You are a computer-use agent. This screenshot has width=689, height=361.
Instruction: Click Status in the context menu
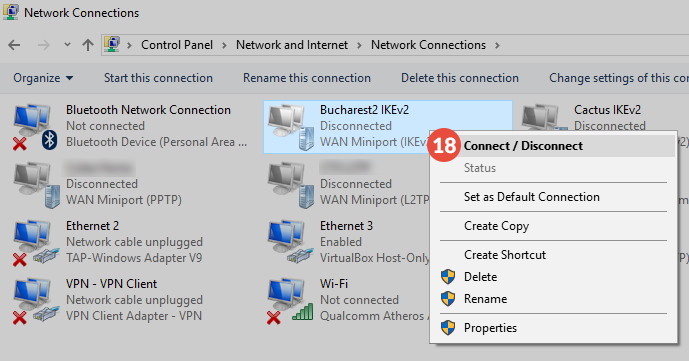pos(554,168)
